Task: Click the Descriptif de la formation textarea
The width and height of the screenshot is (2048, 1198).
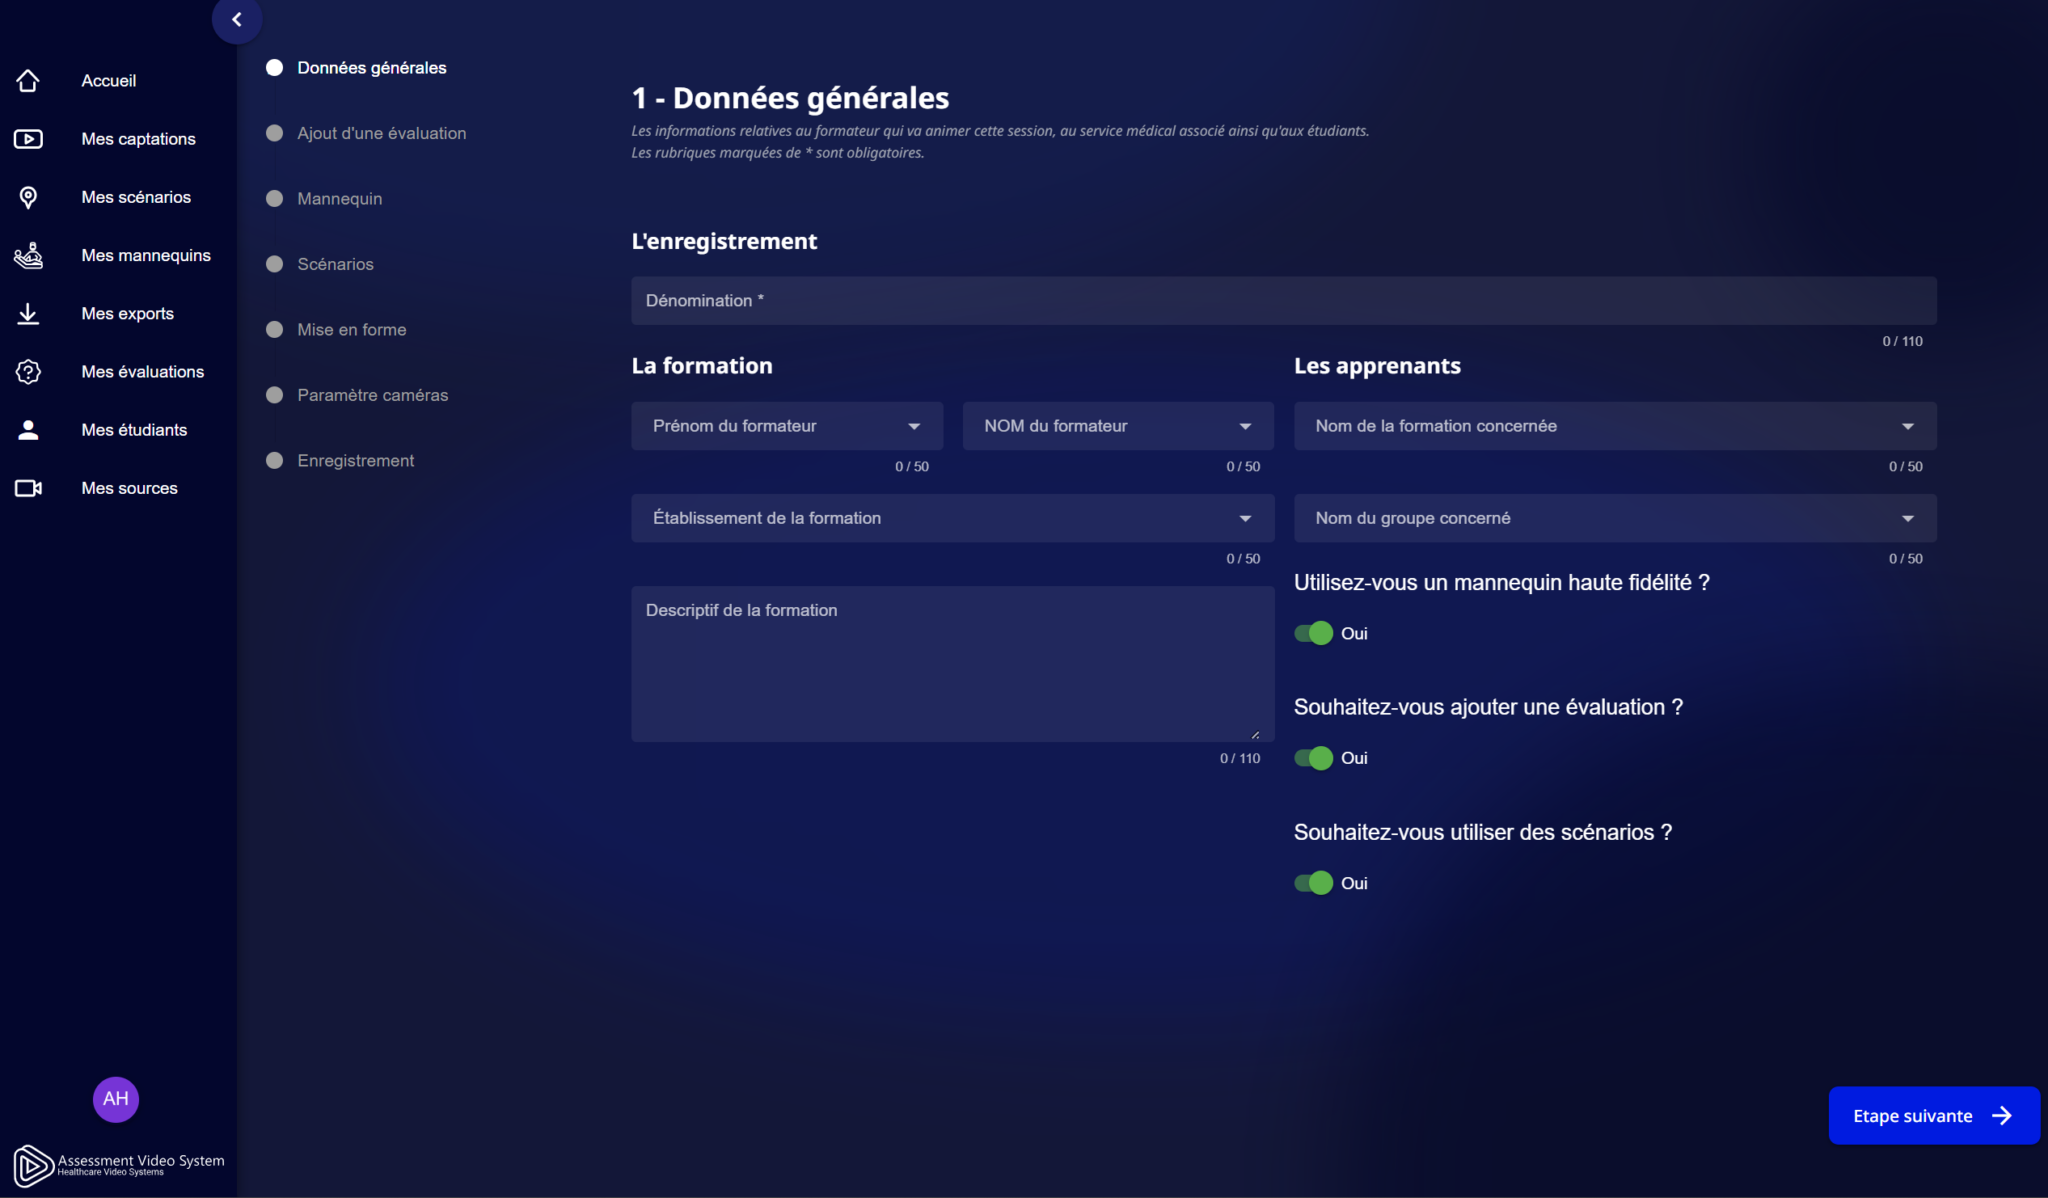Action: coord(953,664)
